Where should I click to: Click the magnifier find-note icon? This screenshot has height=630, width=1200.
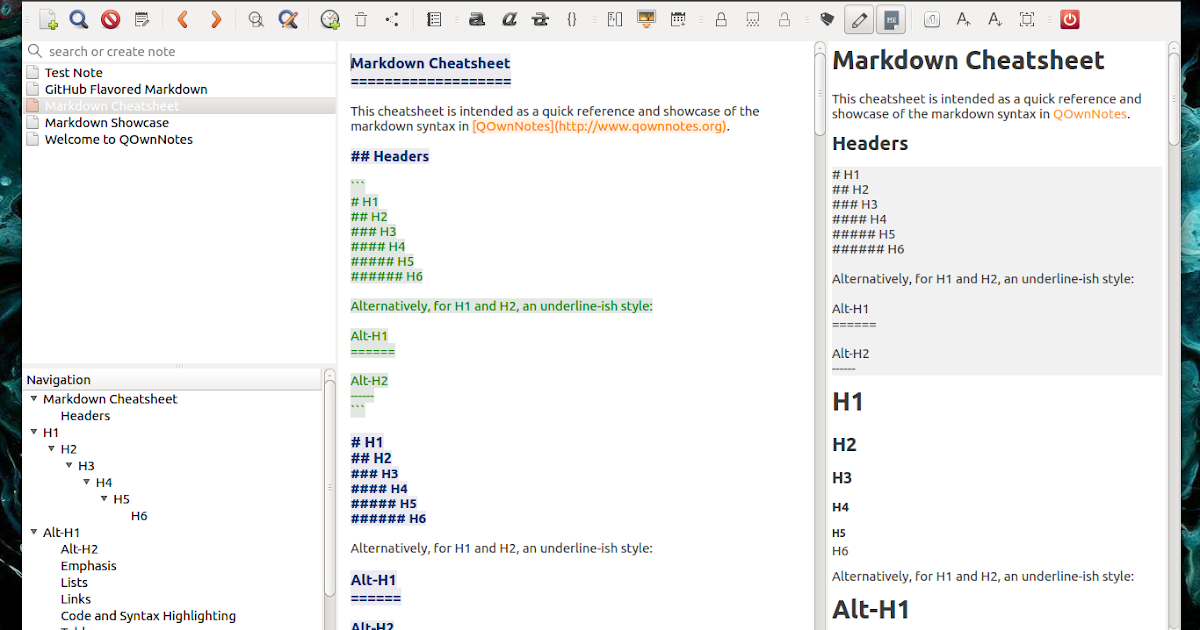coord(79,19)
